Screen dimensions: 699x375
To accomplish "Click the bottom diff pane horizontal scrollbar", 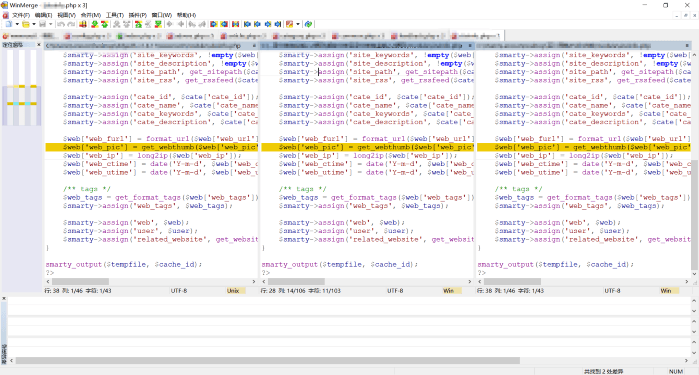I will pos(267,360).
